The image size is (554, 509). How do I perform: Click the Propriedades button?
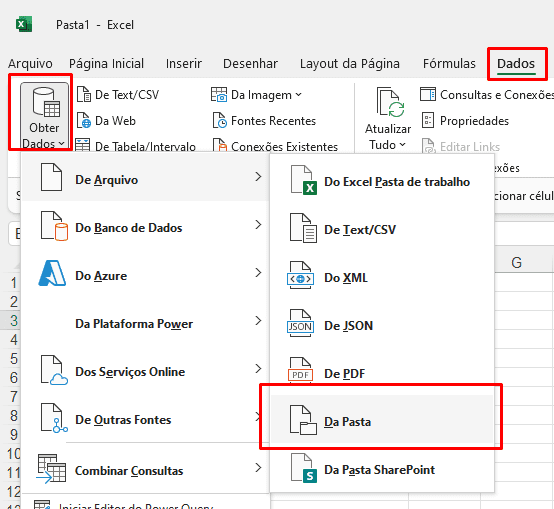tap(465, 120)
